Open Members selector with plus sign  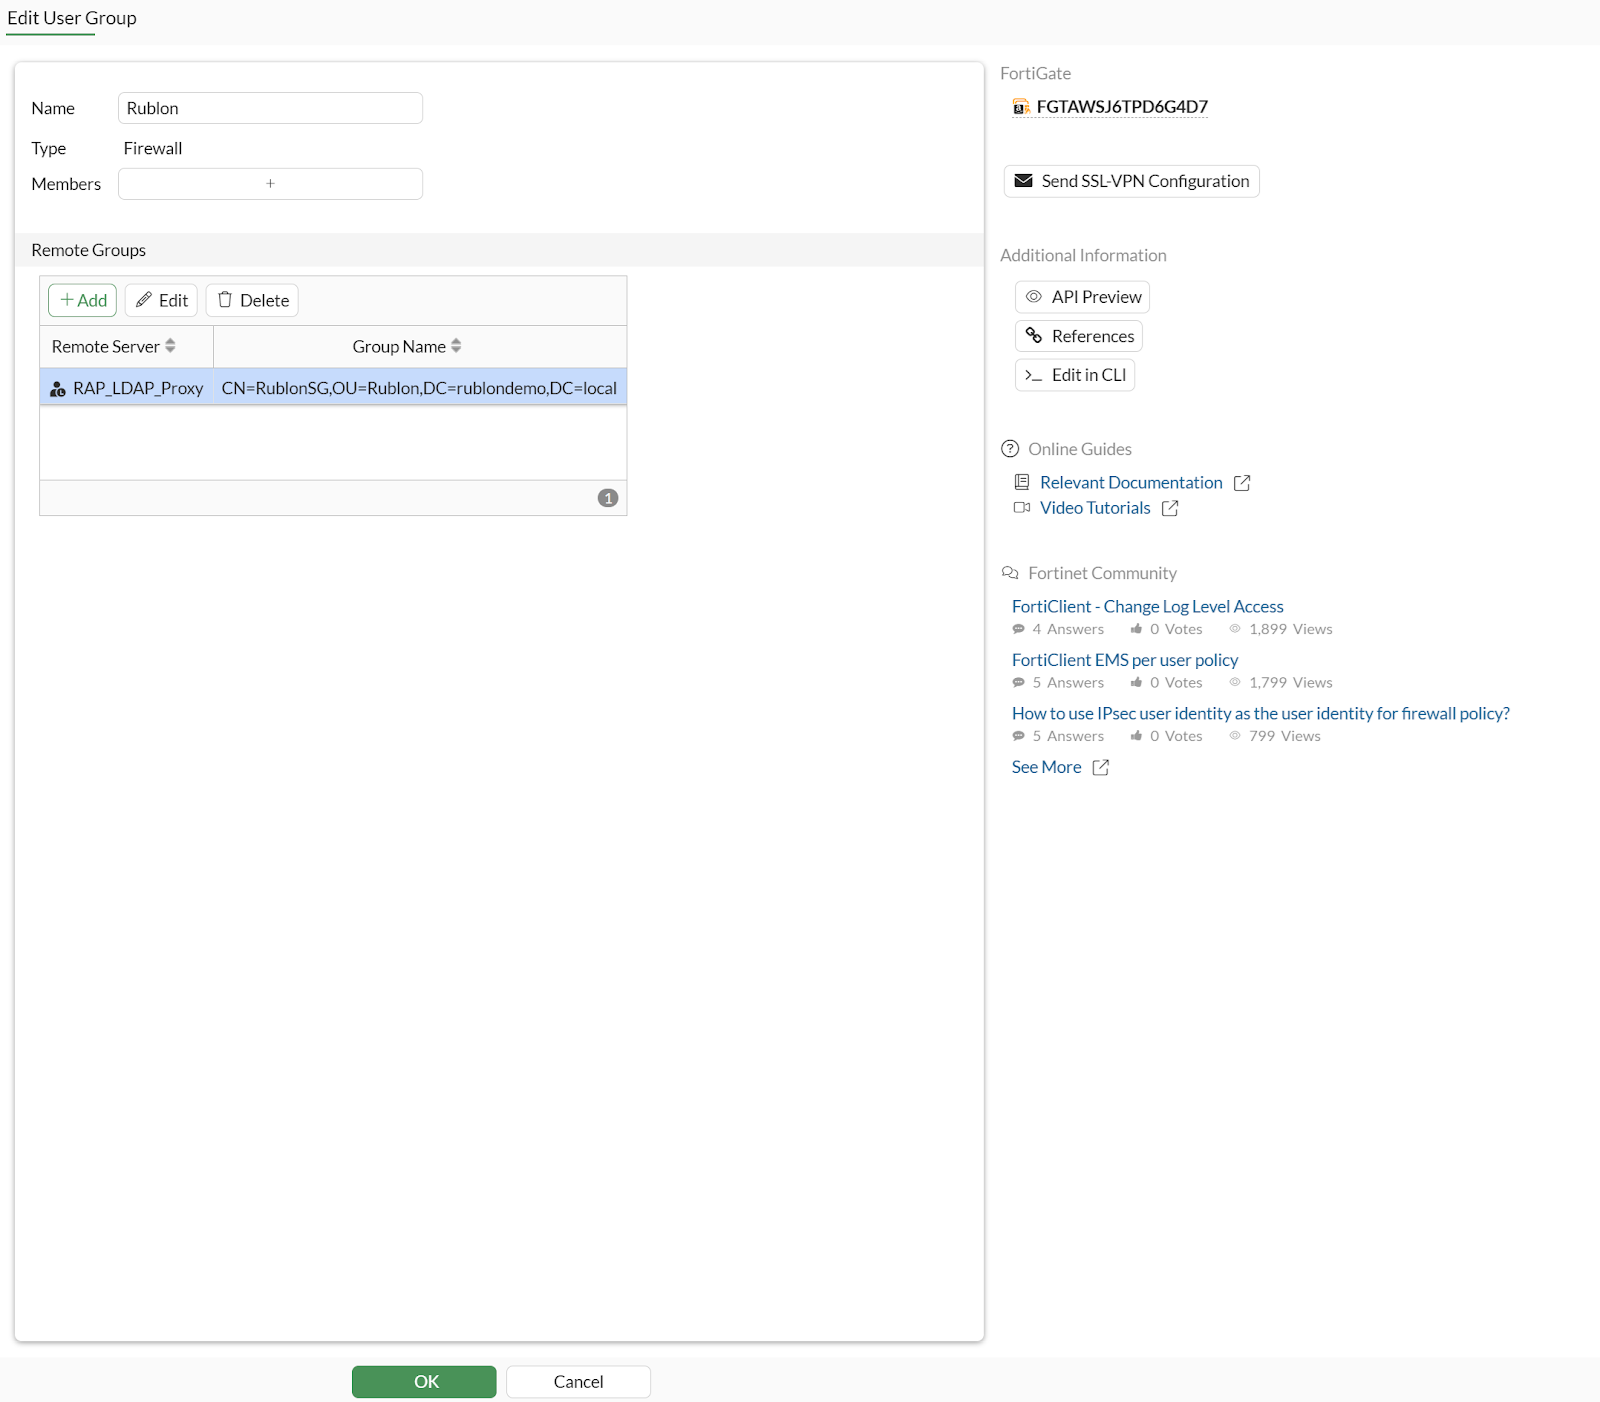[270, 184]
